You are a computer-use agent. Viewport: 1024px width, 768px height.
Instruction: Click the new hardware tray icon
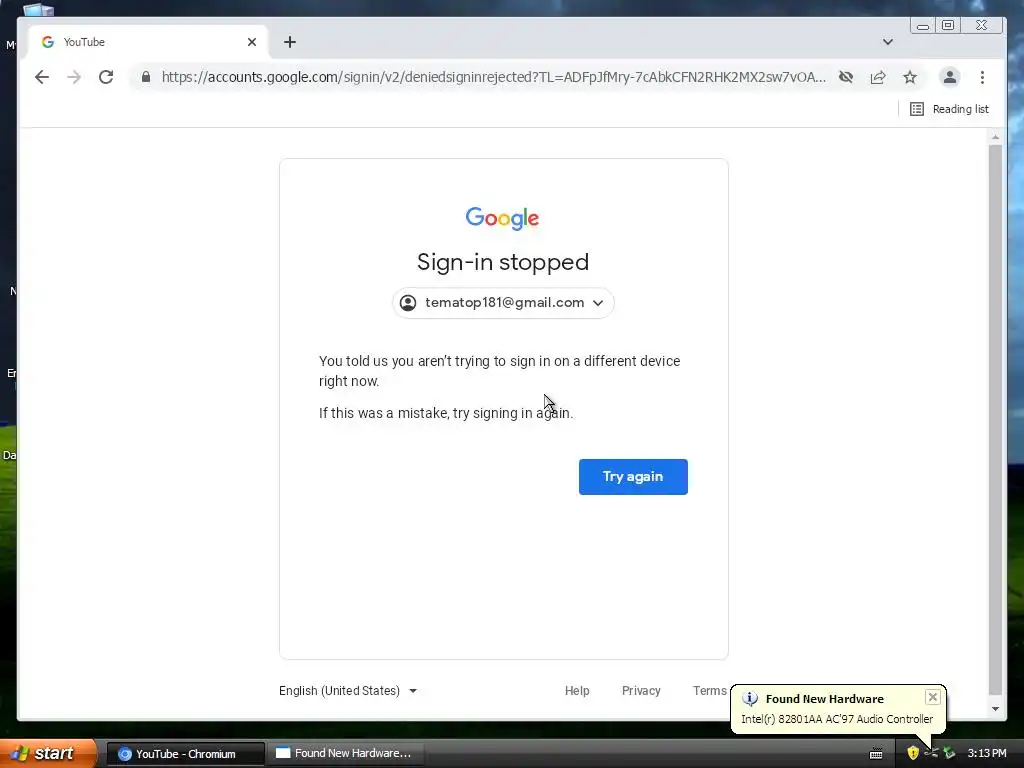pos(949,753)
